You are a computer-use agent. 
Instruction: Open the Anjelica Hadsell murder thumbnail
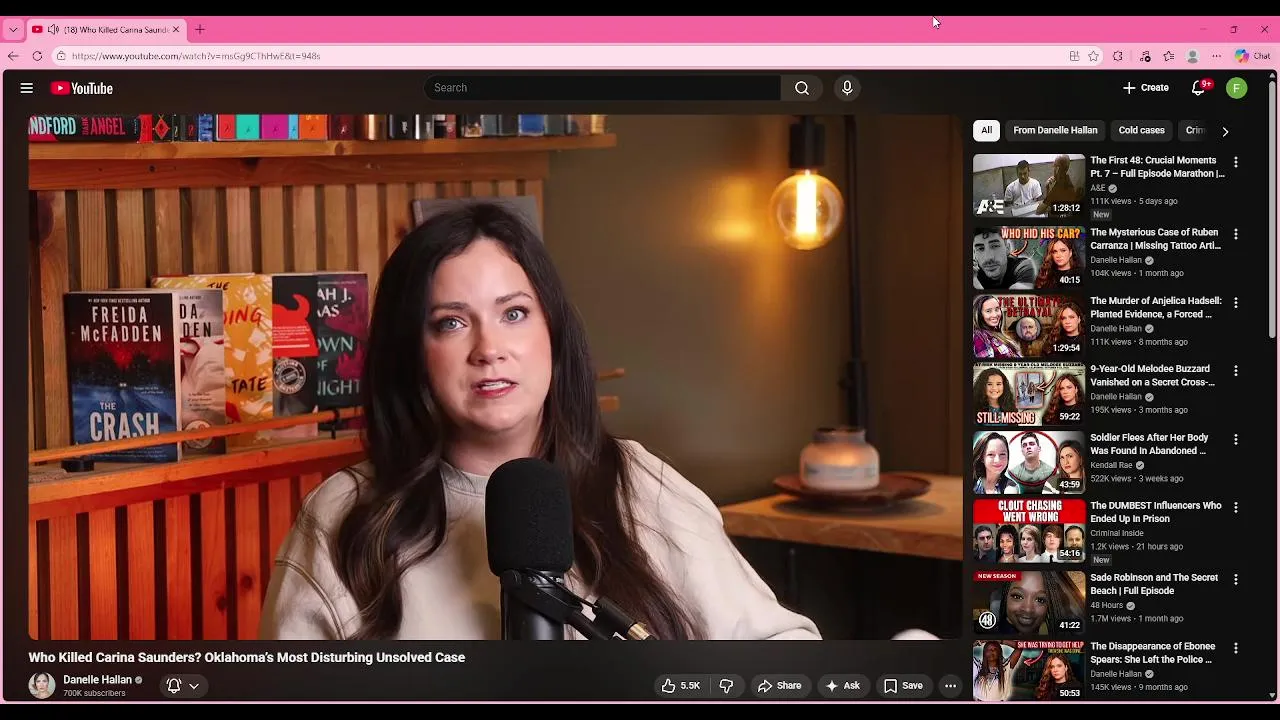coord(1029,325)
